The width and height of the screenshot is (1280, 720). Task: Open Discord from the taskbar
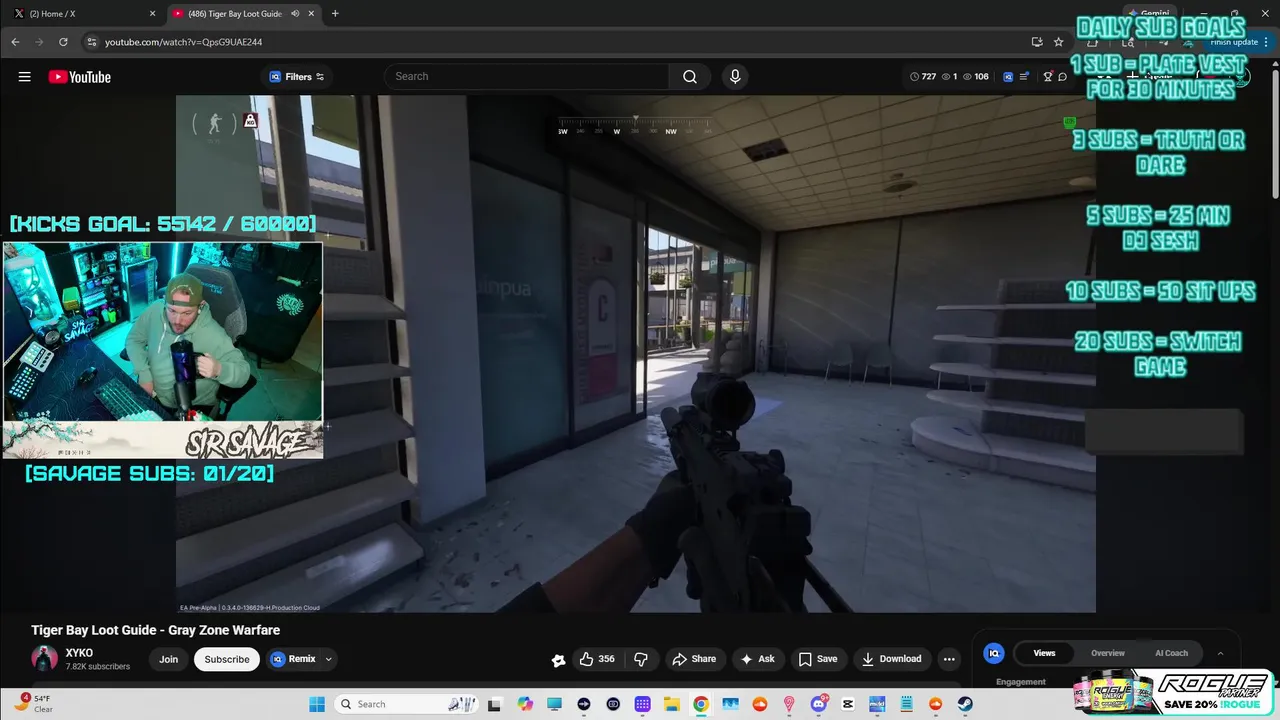click(x=819, y=704)
